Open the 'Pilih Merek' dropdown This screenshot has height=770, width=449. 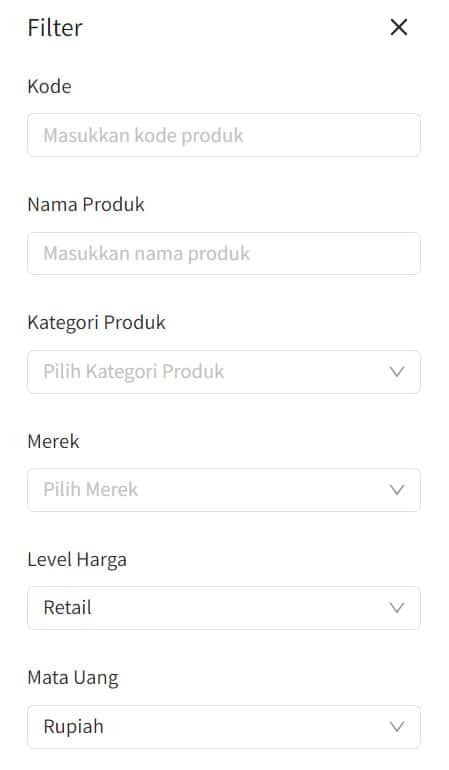point(224,490)
